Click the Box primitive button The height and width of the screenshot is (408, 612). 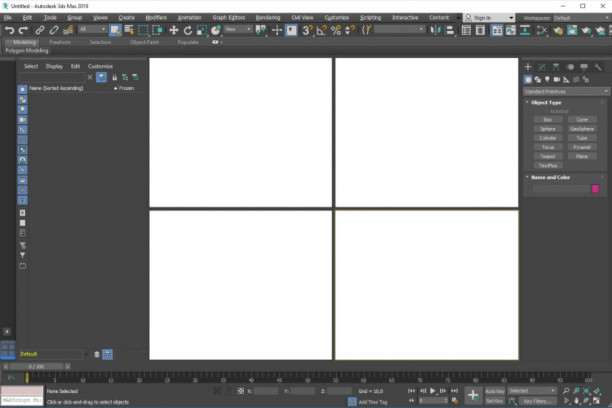[548, 119]
